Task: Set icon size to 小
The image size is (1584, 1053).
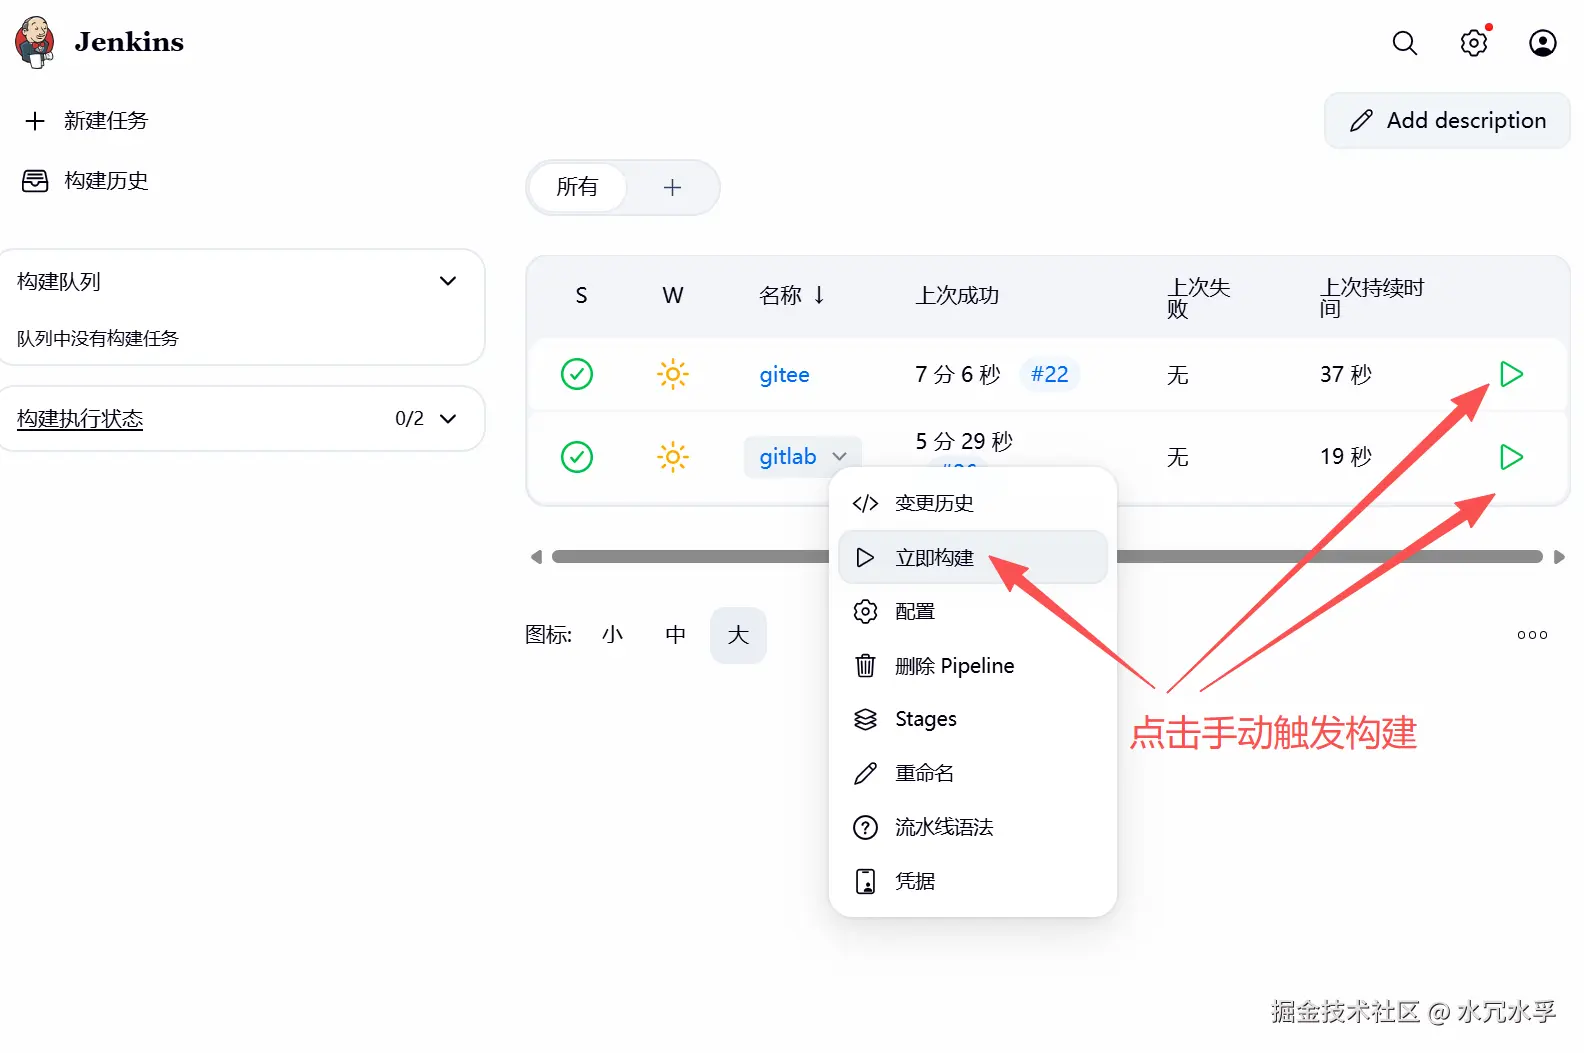Action: click(613, 635)
